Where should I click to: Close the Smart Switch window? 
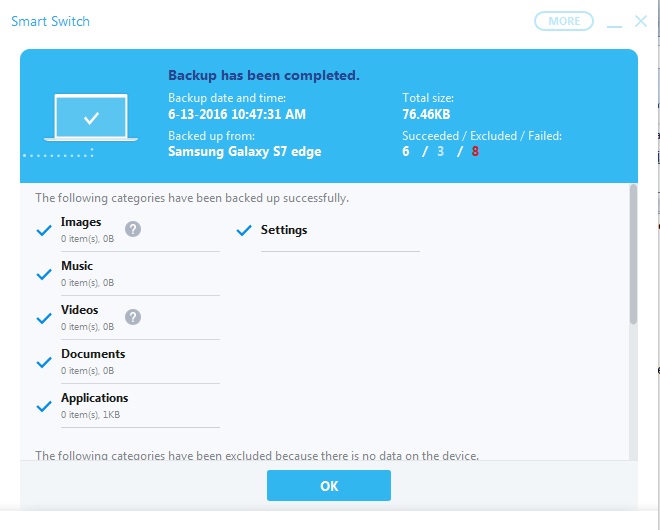(x=641, y=21)
